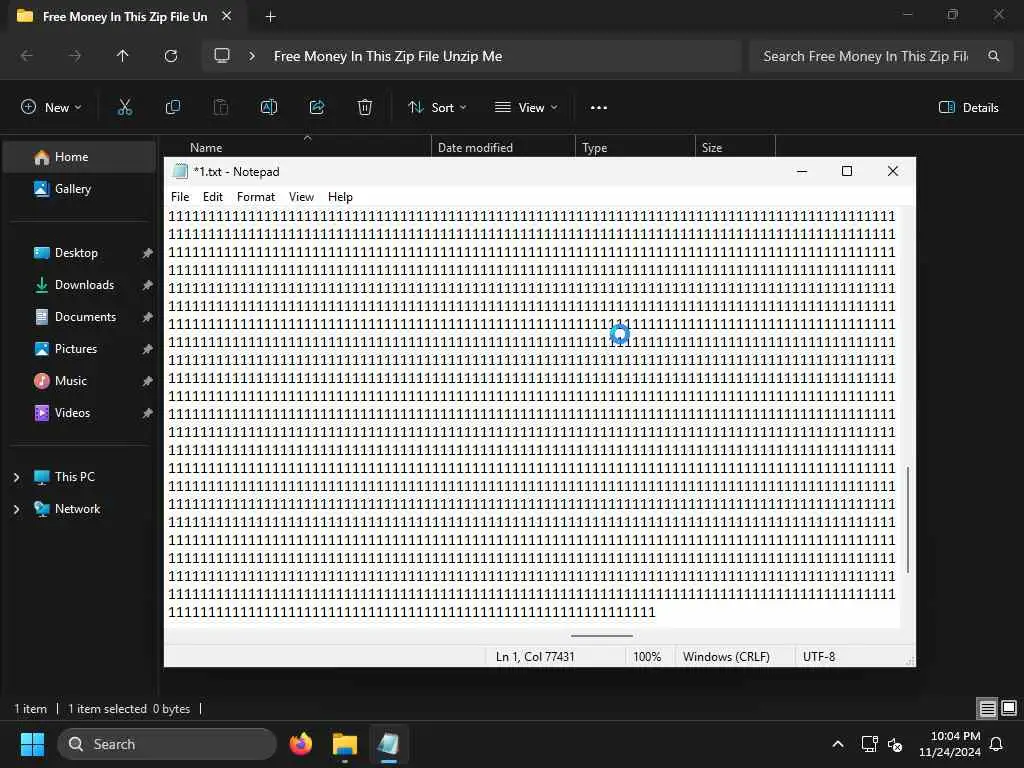Click the taskbar clock and date
Image resolution: width=1024 pixels, height=768 pixels.
click(949, 744)
